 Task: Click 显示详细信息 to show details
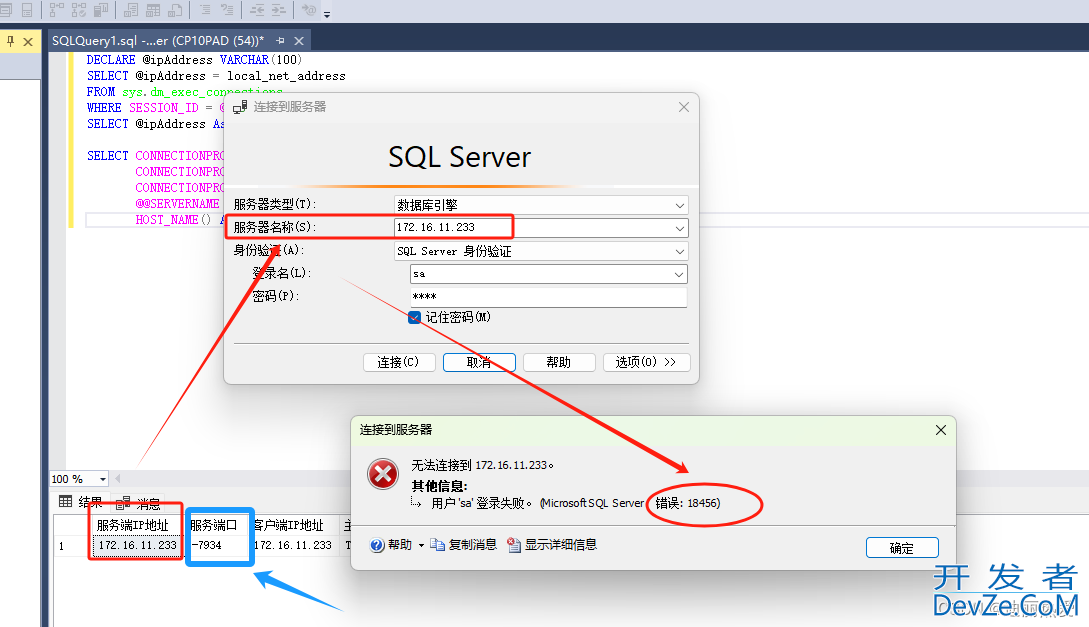point(552,545)
